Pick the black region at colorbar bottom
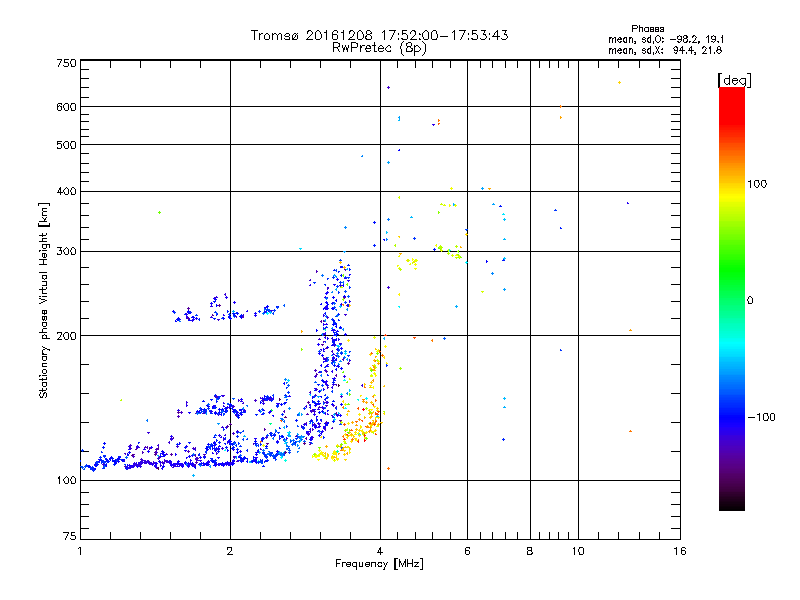The image size is (800, 600). (732, 503)
